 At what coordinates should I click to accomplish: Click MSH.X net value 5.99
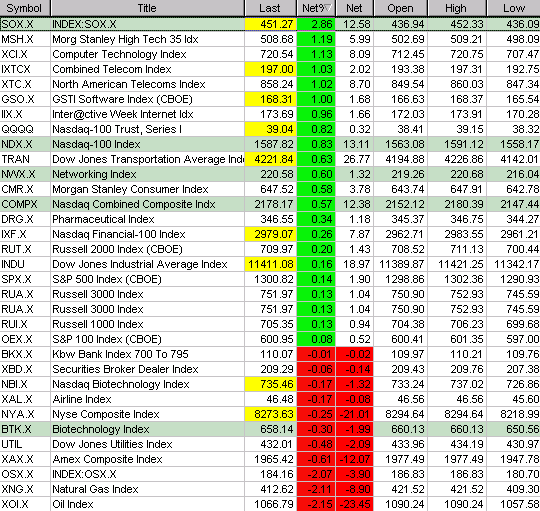point(354,39)
